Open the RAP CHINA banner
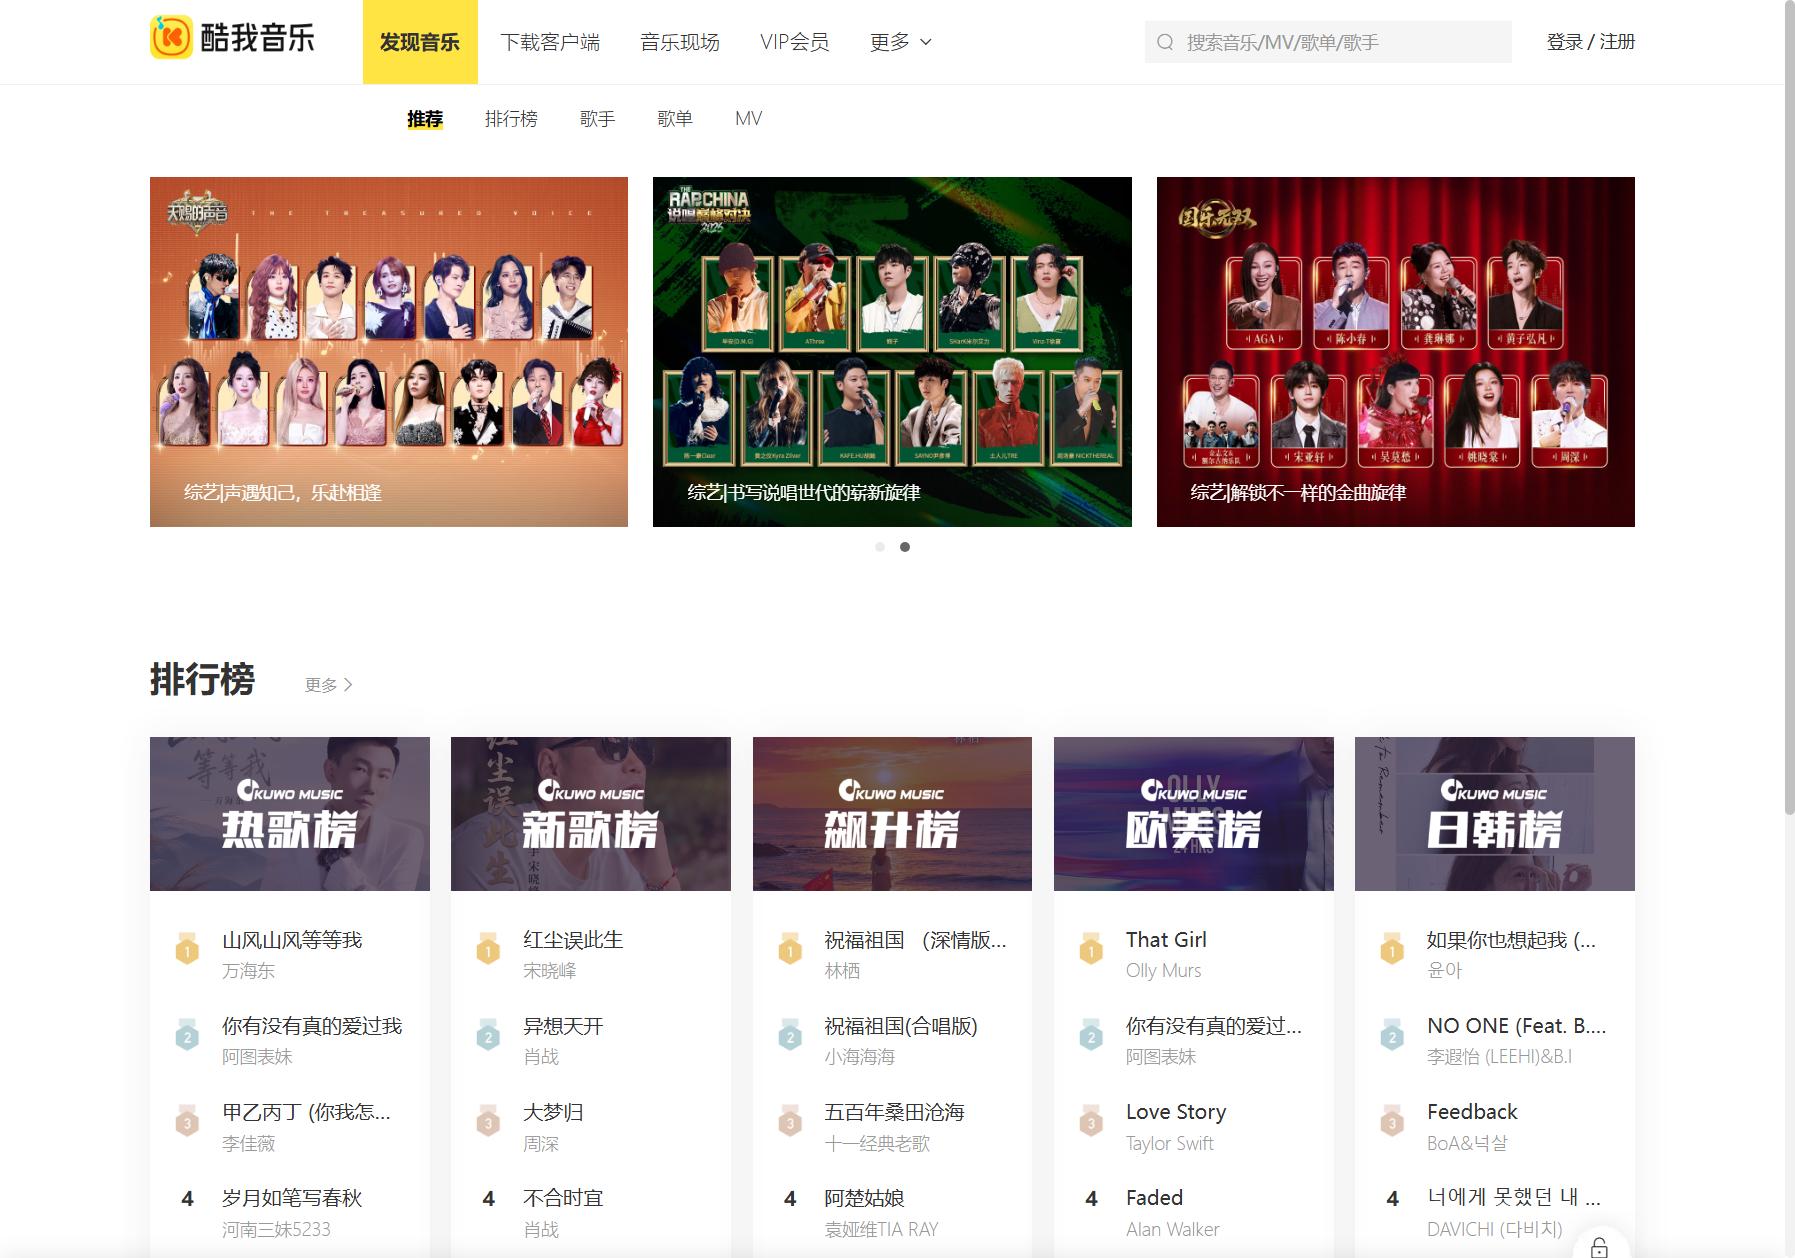Viewport: 1795px width, 1258px height. [892, 352]
